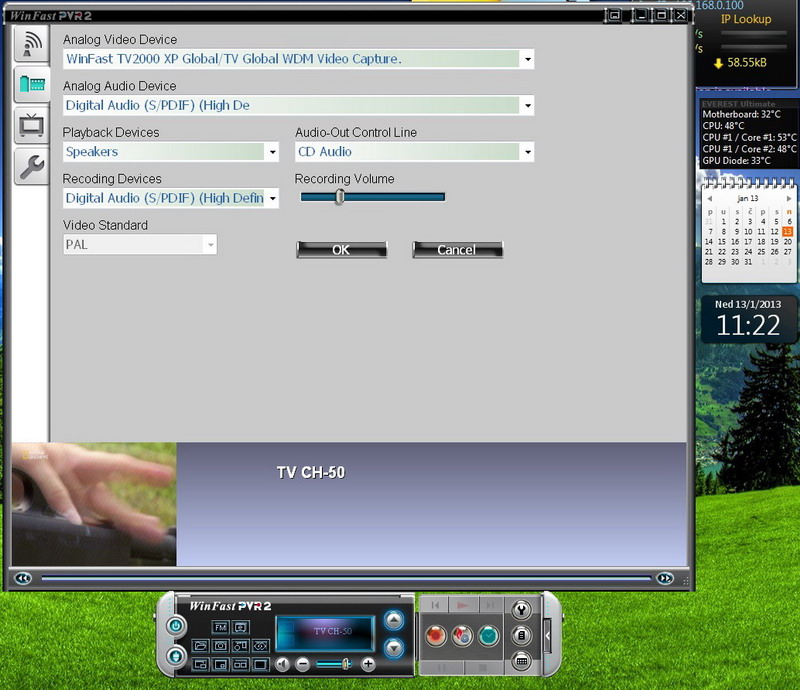Click the control panel volume slider
This screenshot has height=690, width=800.
coord(334,664)
